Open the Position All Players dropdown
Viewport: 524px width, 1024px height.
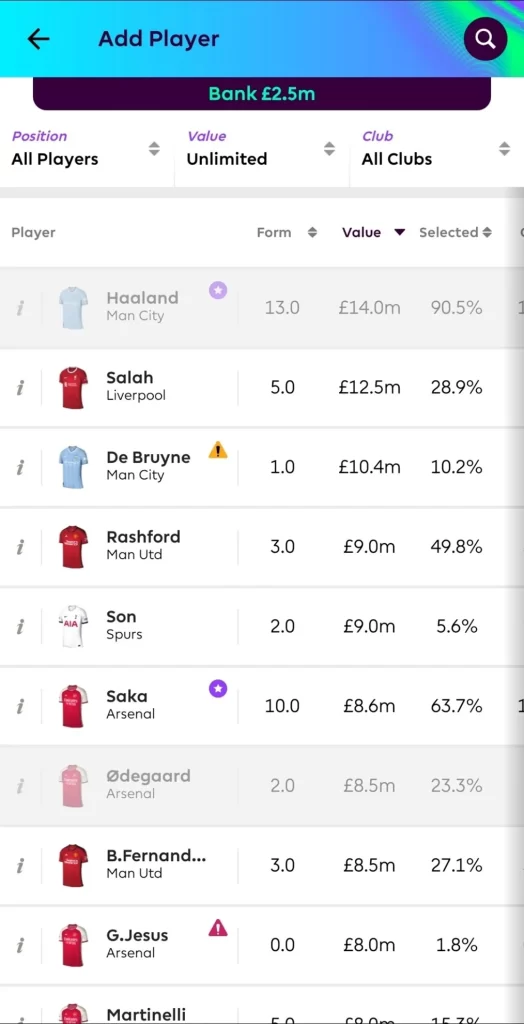[x=86, y=149]
